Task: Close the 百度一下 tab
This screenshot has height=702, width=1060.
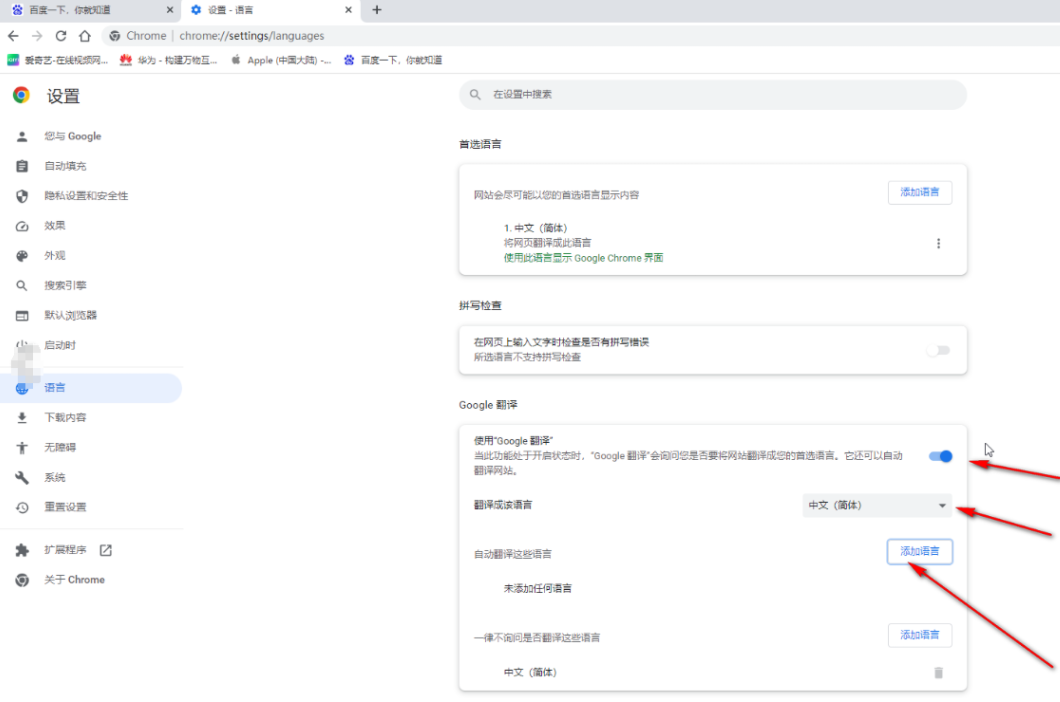Action: coord(170,9)
